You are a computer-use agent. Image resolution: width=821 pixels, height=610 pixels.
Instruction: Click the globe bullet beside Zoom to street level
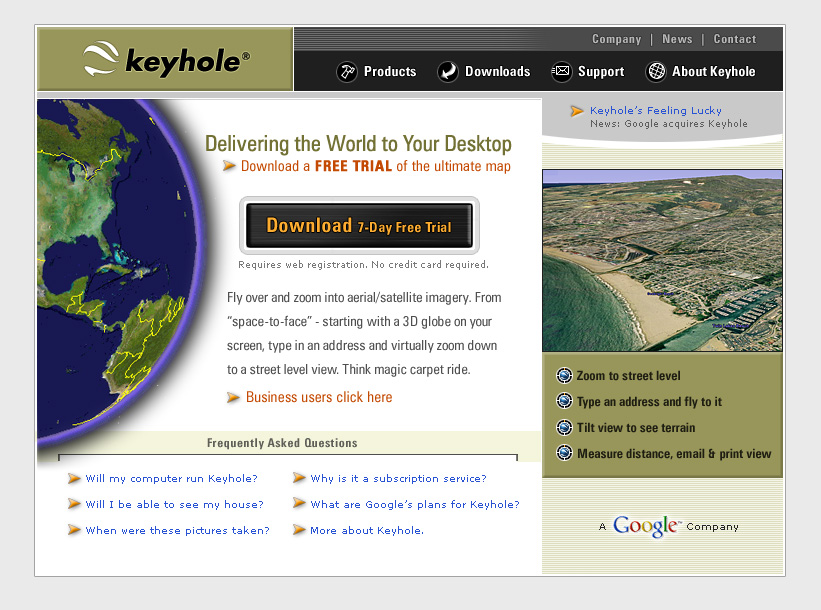tap(564, 375)
